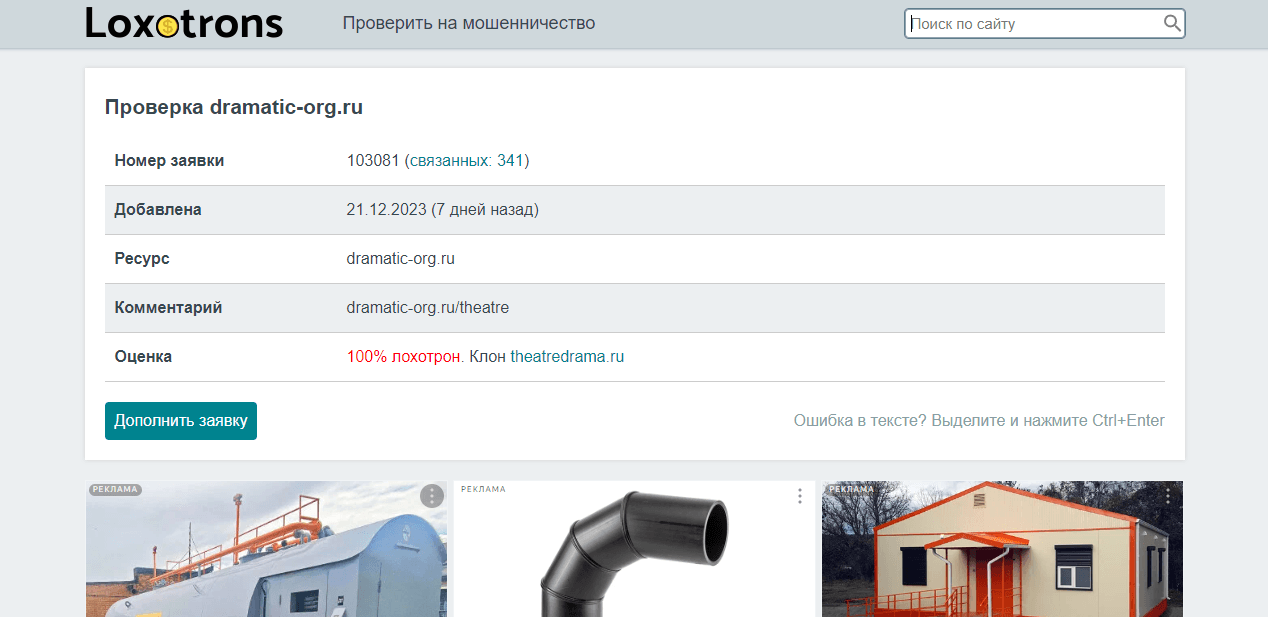This screenshot has height=617, width=1268.
Task: Open the options menu on the boiler ad
Action: 430,495
